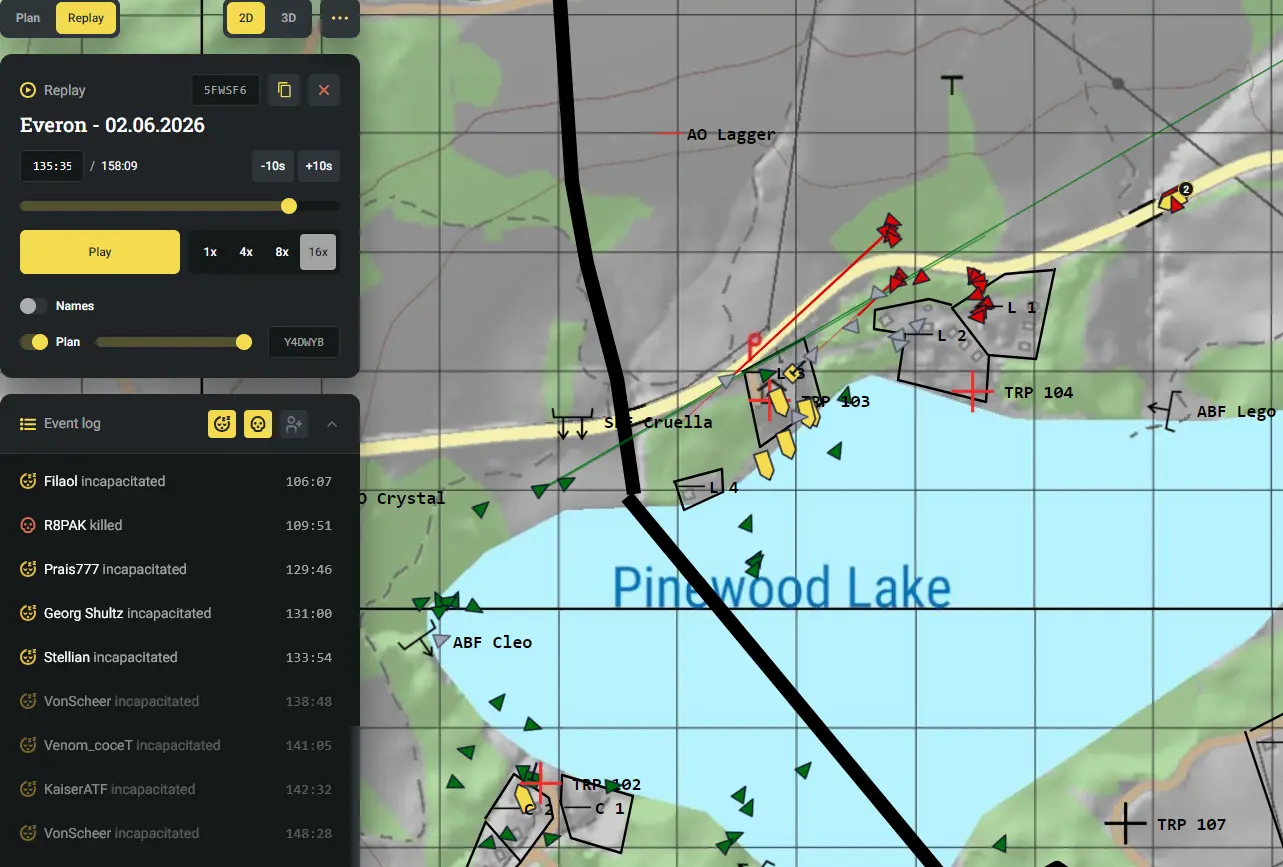Click the numbered vehicle marker on the road
The width and height of the screenshot is (1283, 867).
click(x=1173, y=199)
